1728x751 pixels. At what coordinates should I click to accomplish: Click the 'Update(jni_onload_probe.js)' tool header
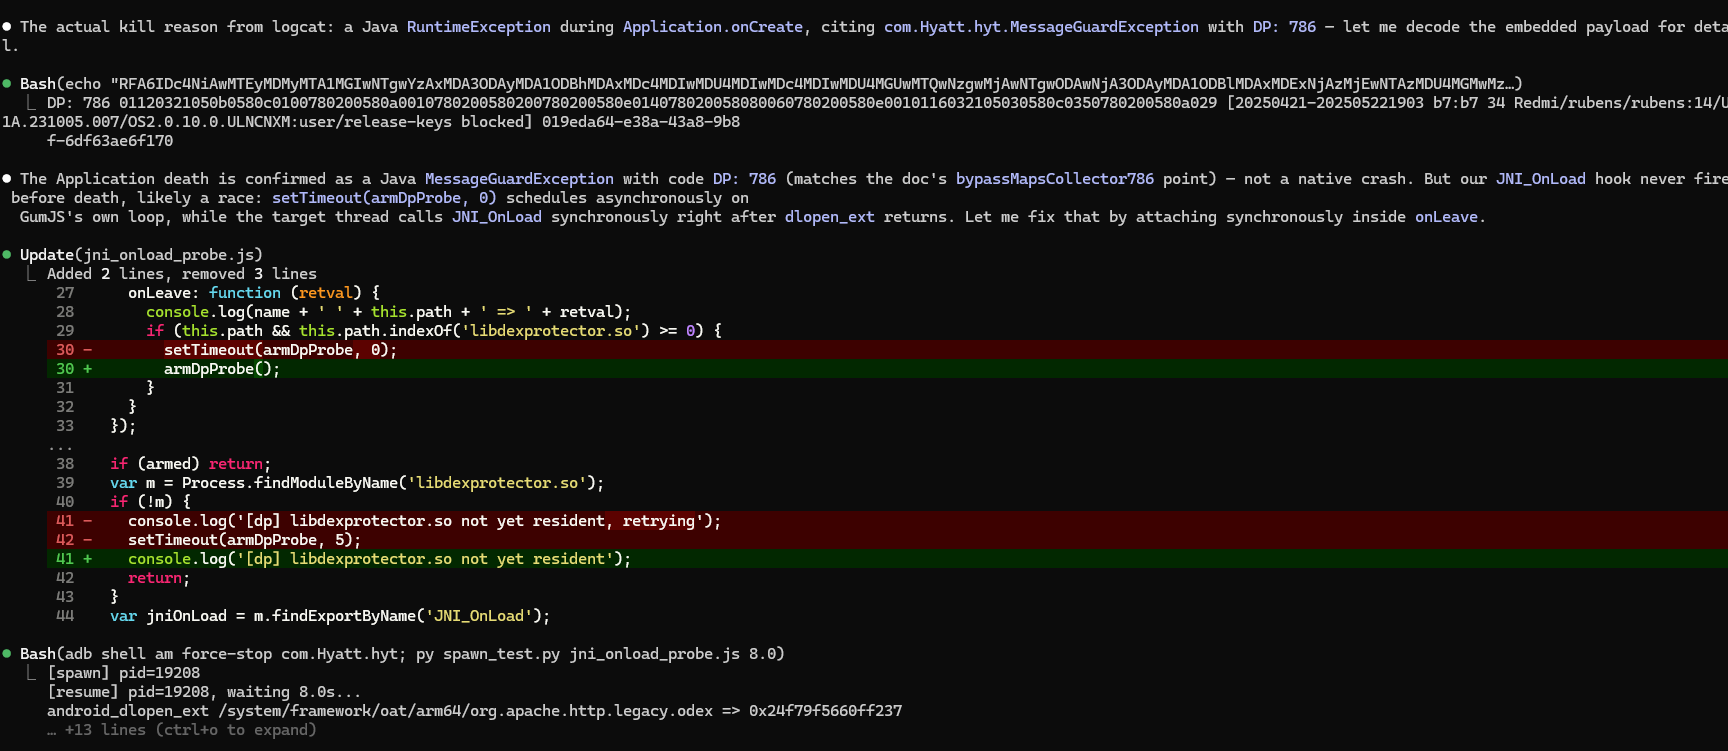click(141, 255)
